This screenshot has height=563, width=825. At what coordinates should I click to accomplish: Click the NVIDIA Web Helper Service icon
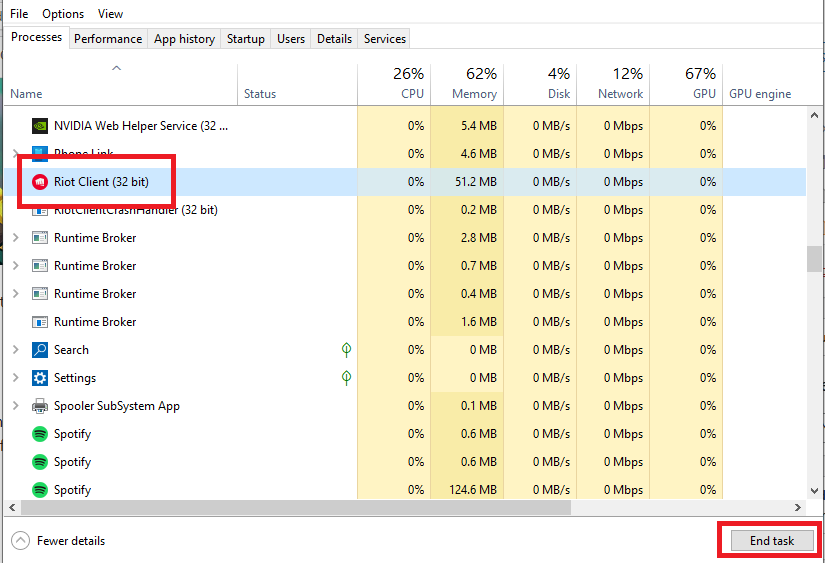(40, 126)
